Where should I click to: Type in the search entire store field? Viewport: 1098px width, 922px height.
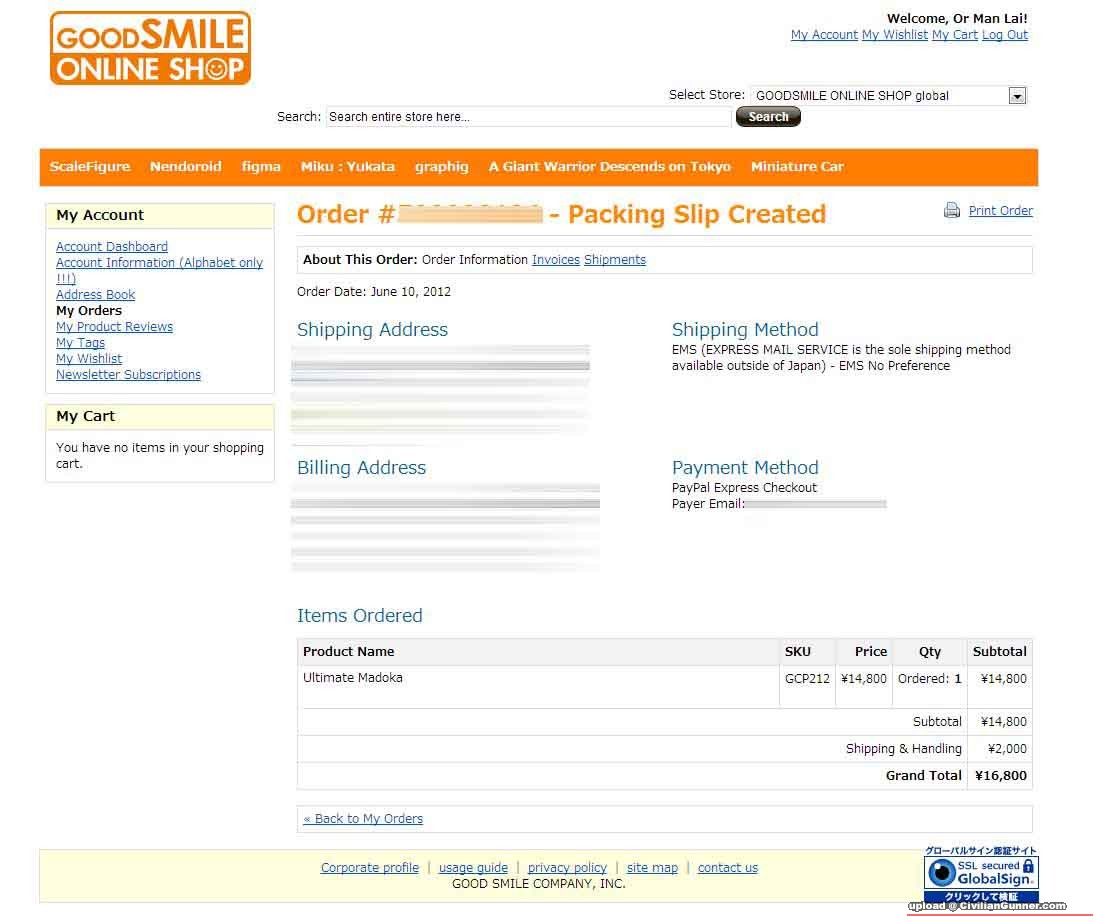[x=528, y=117]
